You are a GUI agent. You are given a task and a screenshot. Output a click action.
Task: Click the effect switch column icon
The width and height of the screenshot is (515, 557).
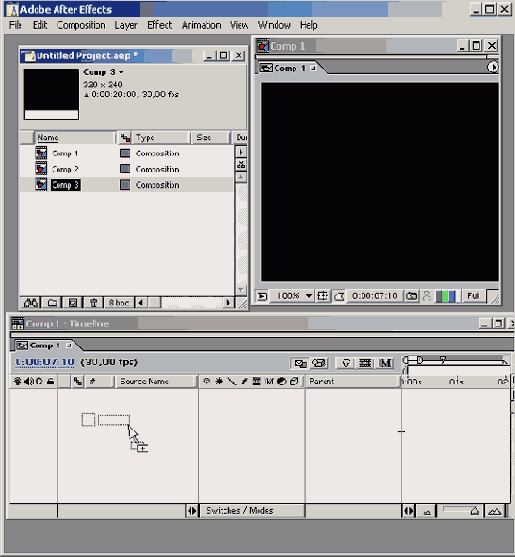tap(244, 381)
